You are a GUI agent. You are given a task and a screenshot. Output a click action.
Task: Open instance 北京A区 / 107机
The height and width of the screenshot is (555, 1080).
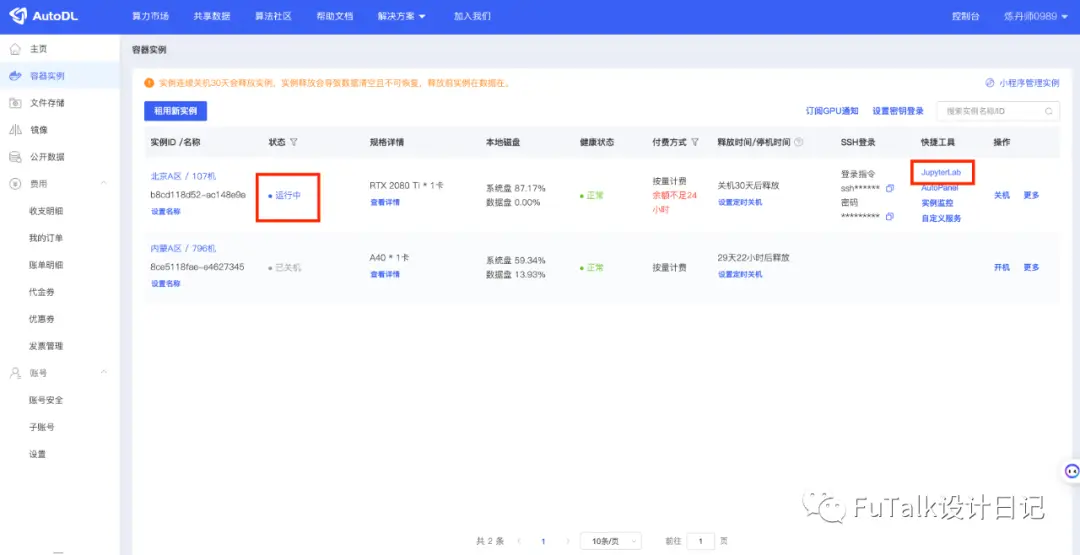(183, 176)
